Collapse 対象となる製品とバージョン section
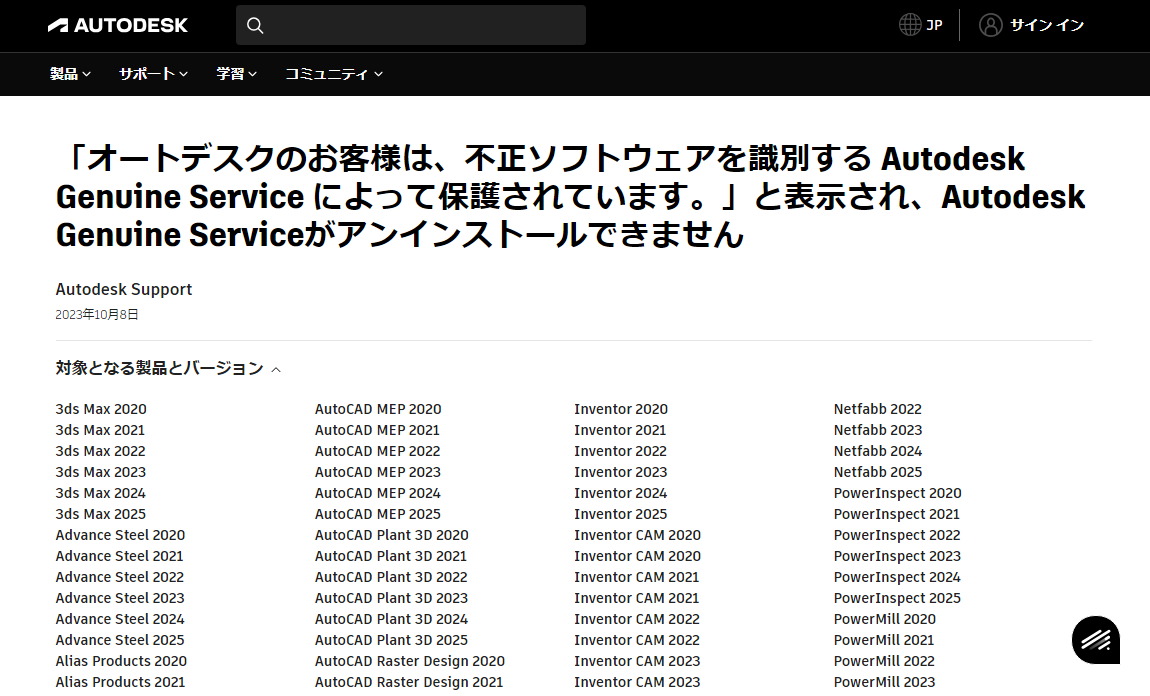Screen dimensions: 1150x696 (168, 368)
